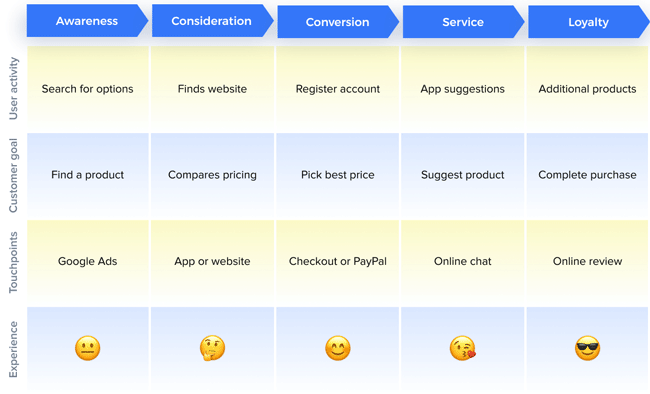Click the Search for options cell
This screenshot has height=394, width=650.
click(x=87, y=89)
